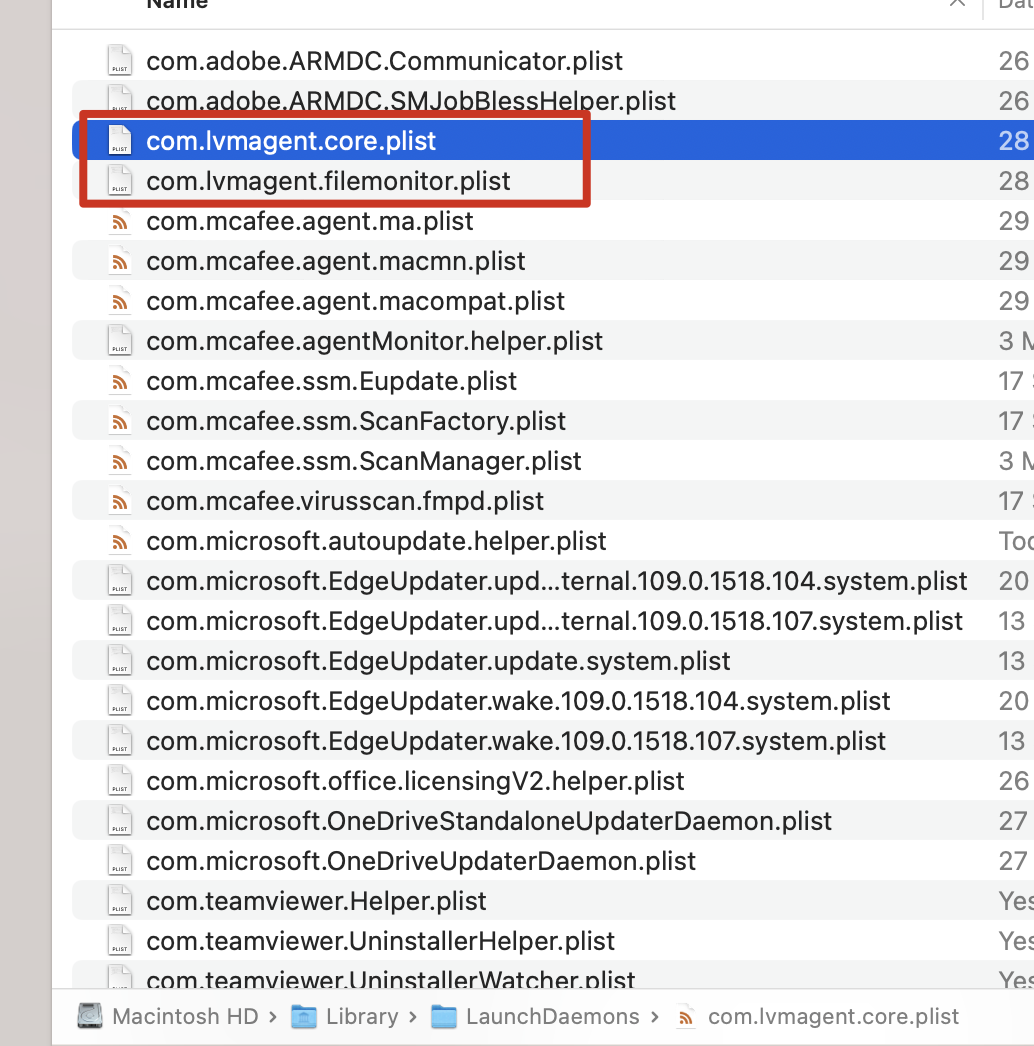Screen dimensions: 1034x1046
Task: Select com.teamviewer.UninstallerHelper.plist file
Action: click(x=380, y=942)
